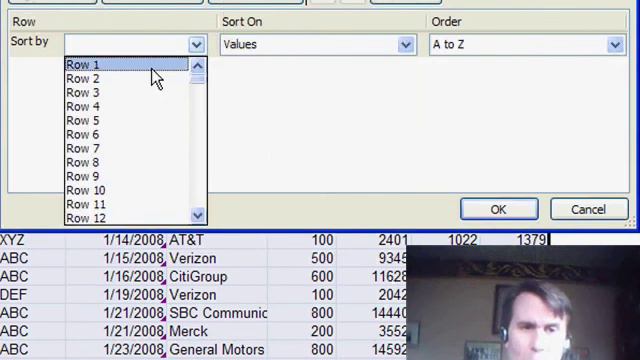The image size is (640, 360).
Task: Cancel the Sort dialog
Action: point(589,209)
